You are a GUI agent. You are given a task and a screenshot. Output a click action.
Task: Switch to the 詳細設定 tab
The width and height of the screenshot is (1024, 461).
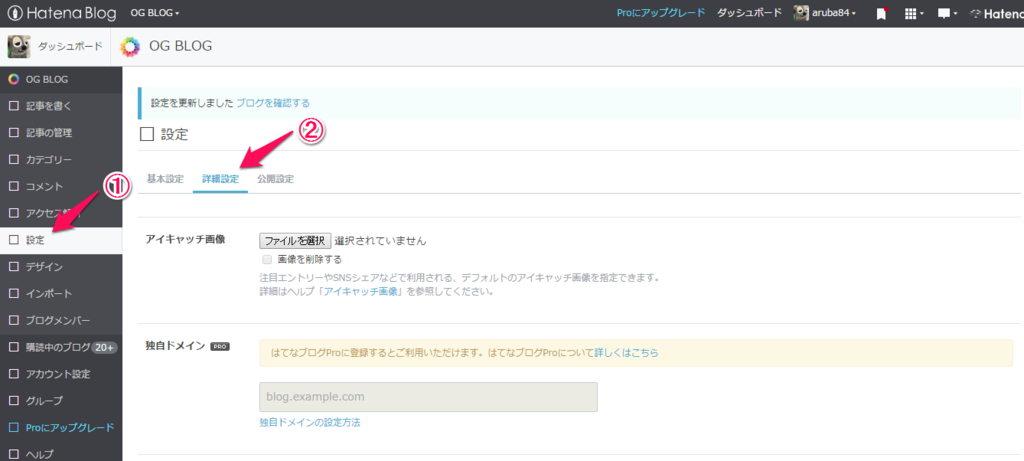coord(220,179)
